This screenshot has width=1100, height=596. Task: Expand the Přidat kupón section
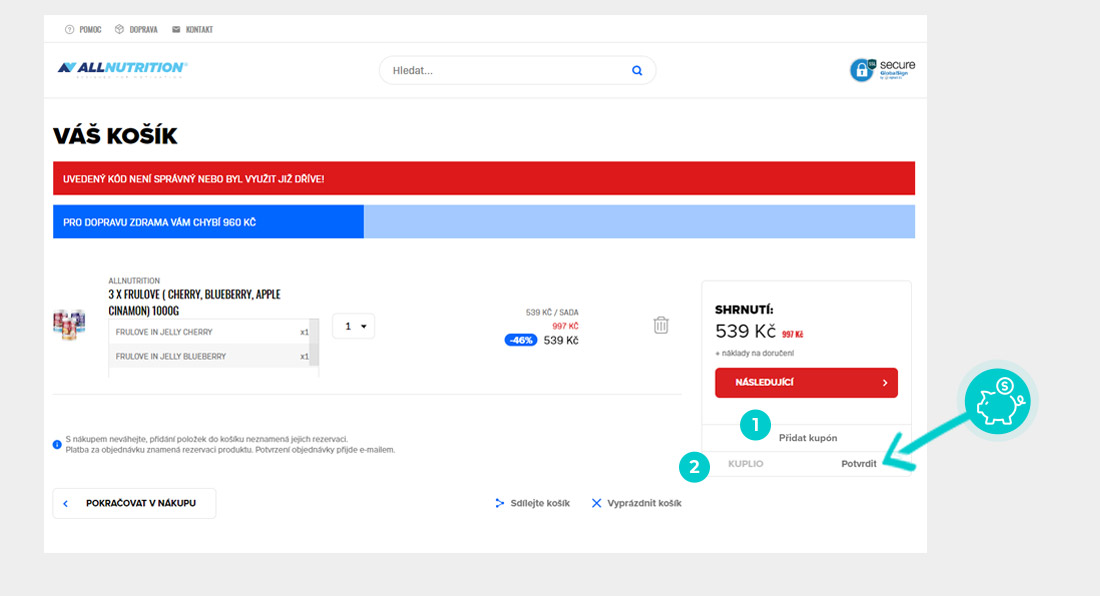tap(807, 438)
